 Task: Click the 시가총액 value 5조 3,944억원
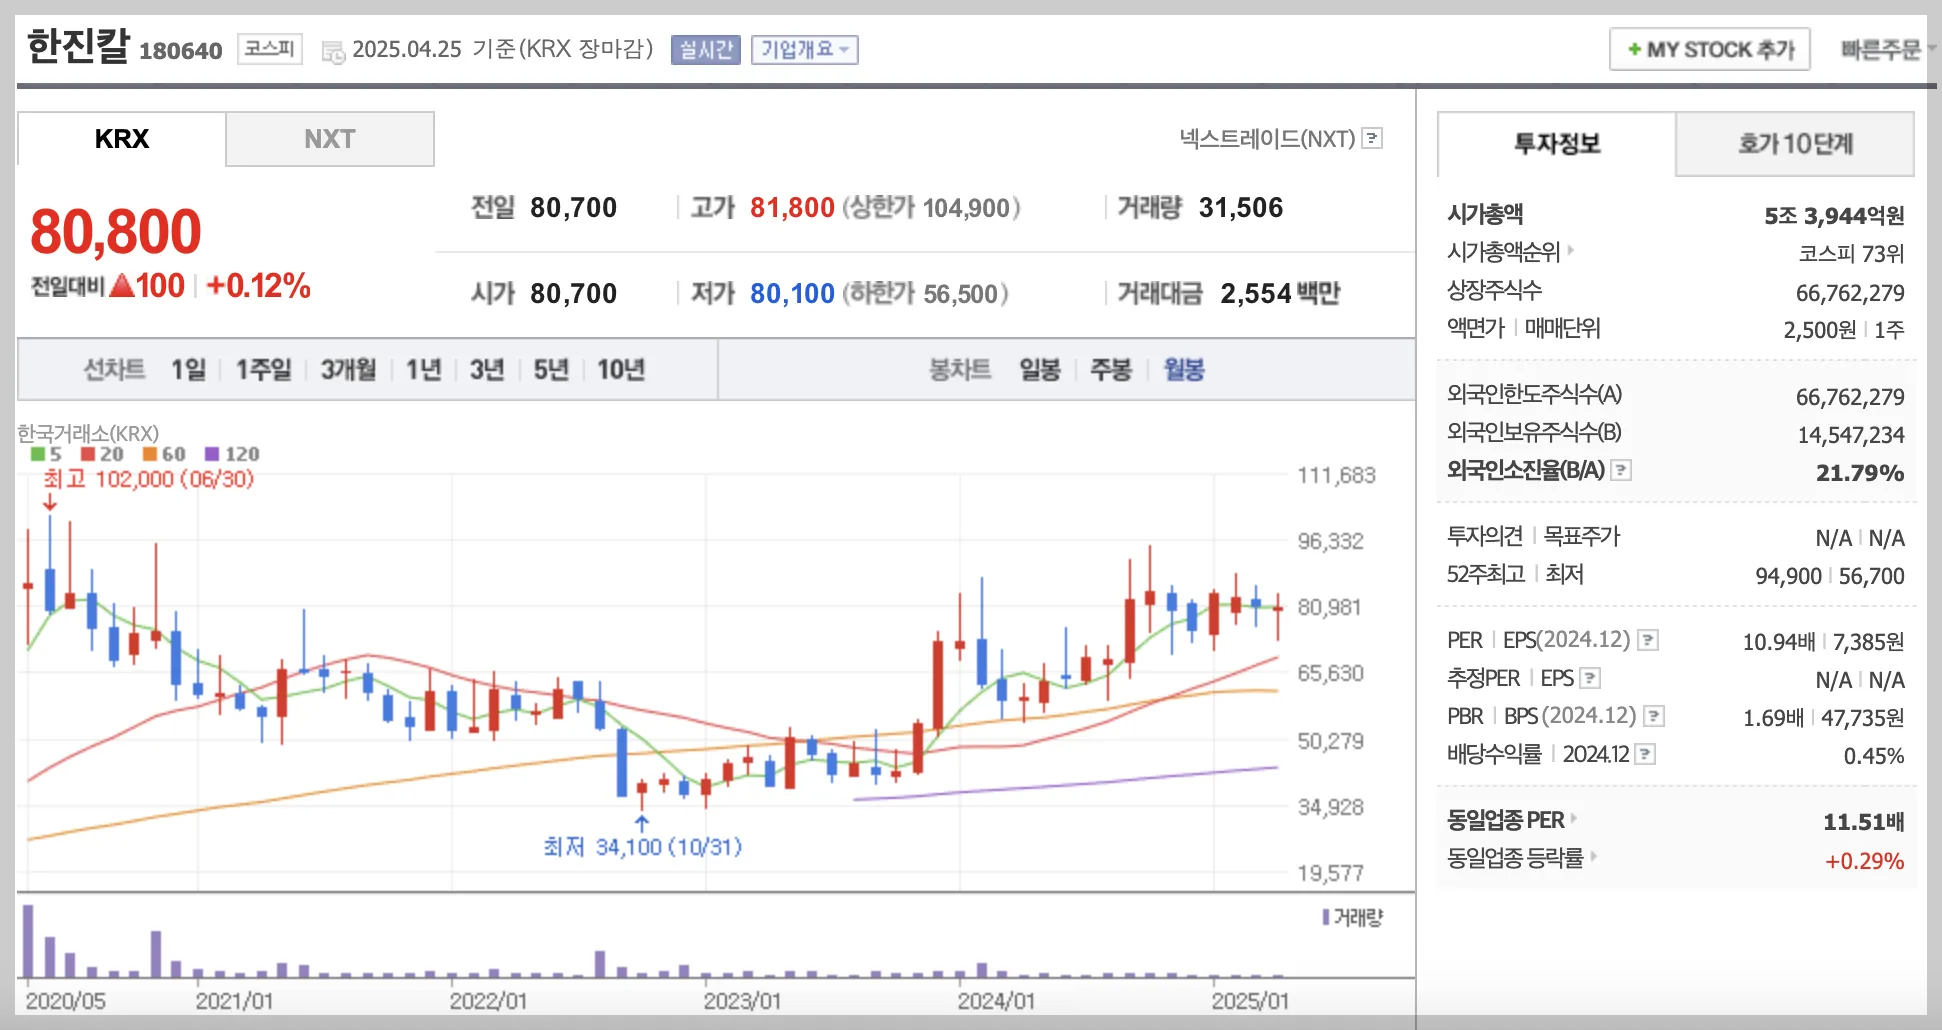[1834, 216]
